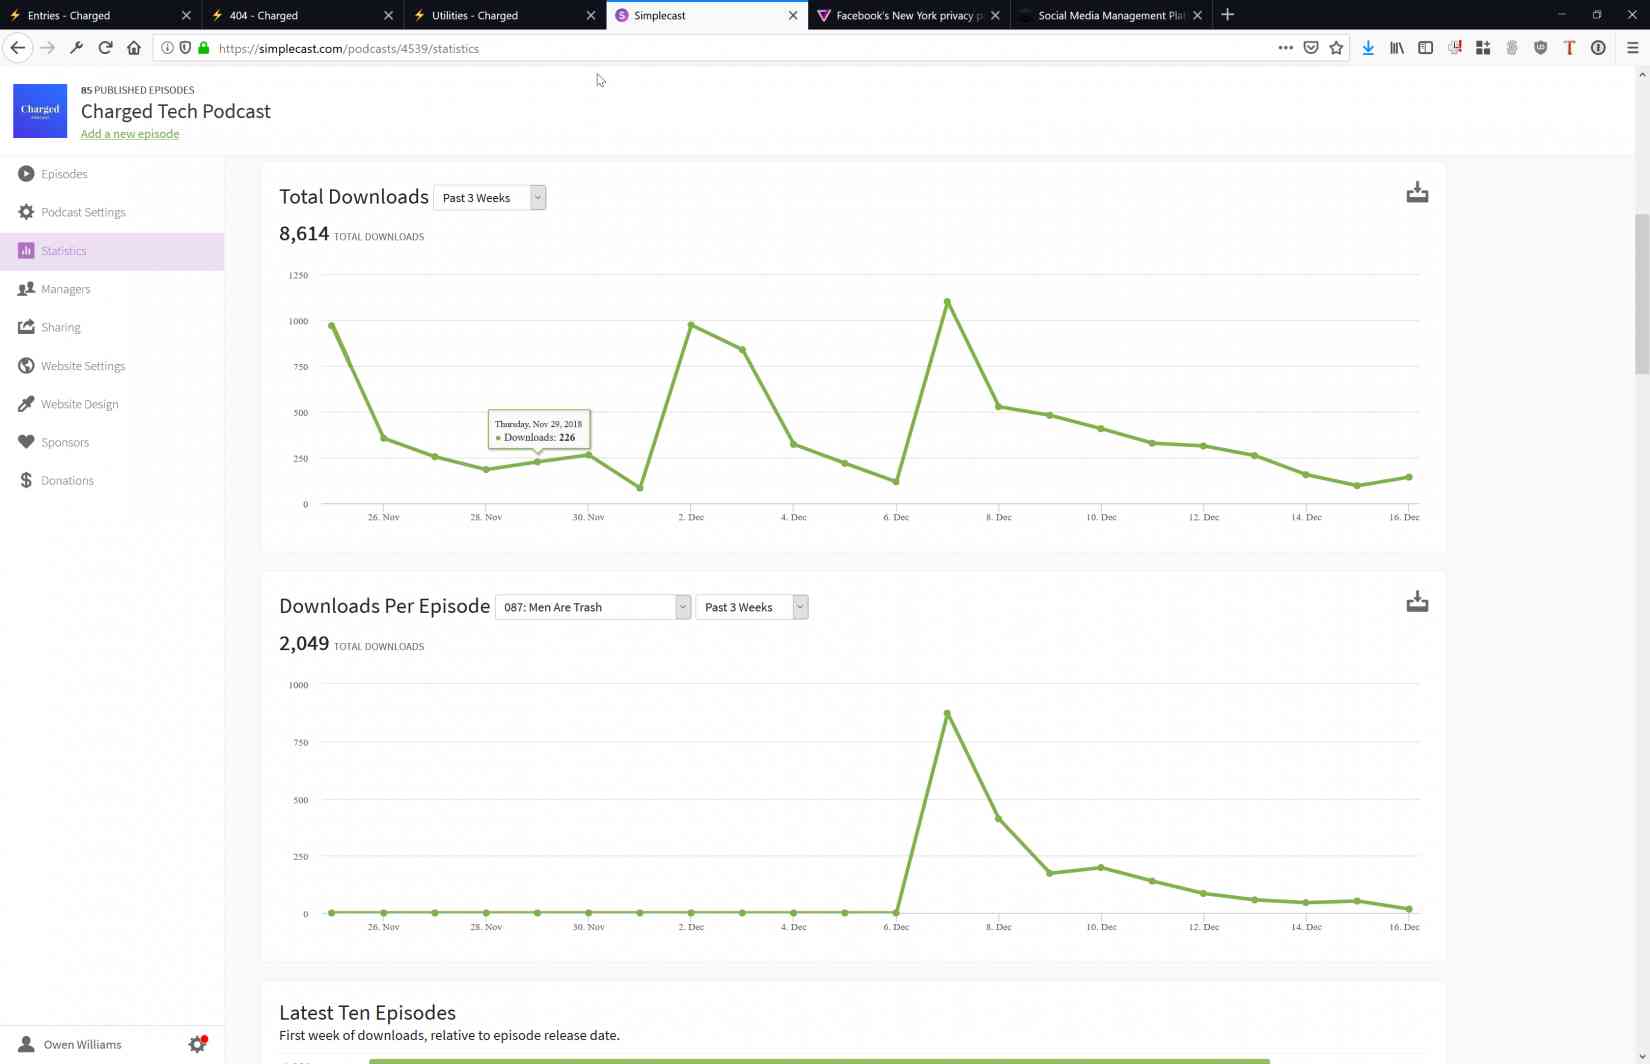This screenshot has width=1650, height=1064.
Task: Click the Add a new episode link
Action: click(130, 134)
